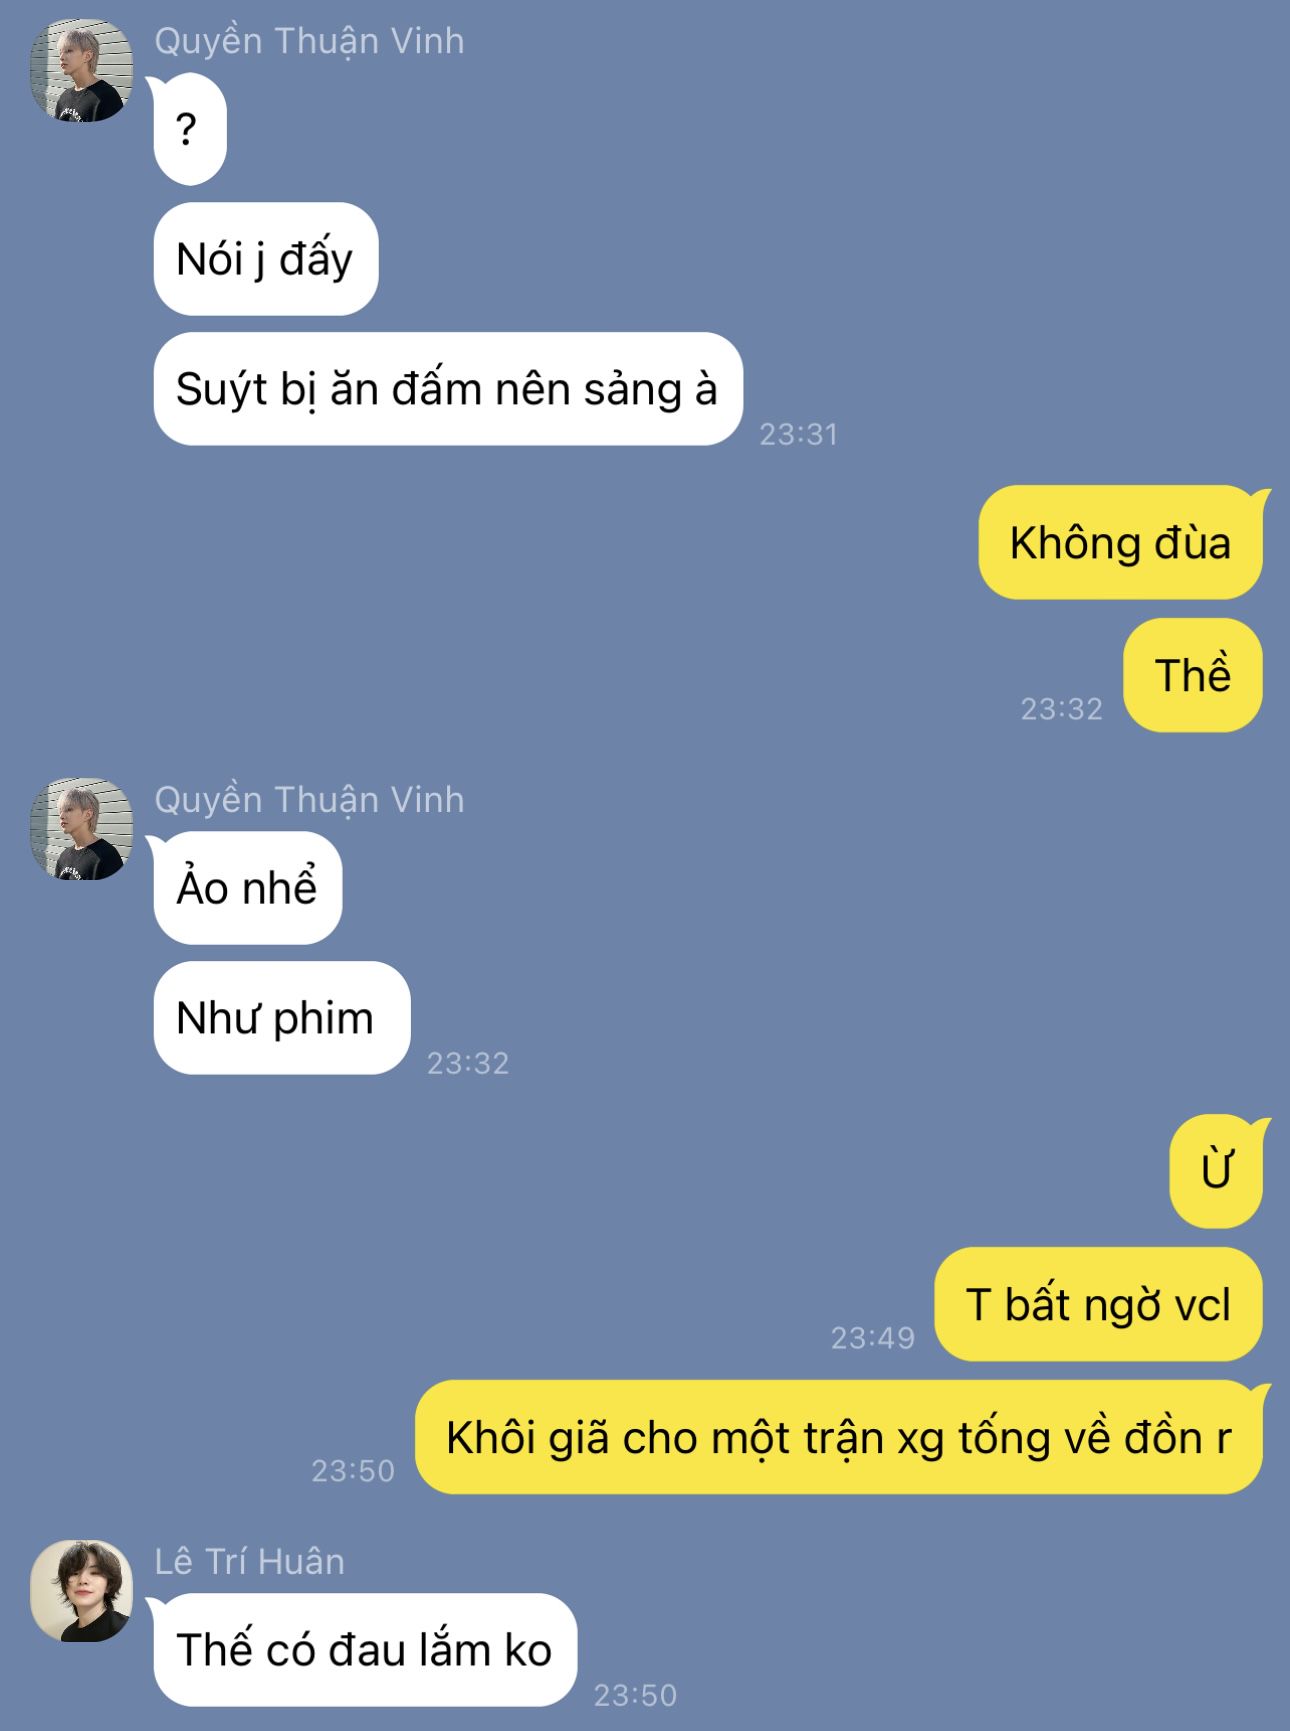Select the yellow 'Ừ' bubble
The height and width of the screenshot is (1731, 1290).
[x=1216, y=1171]
